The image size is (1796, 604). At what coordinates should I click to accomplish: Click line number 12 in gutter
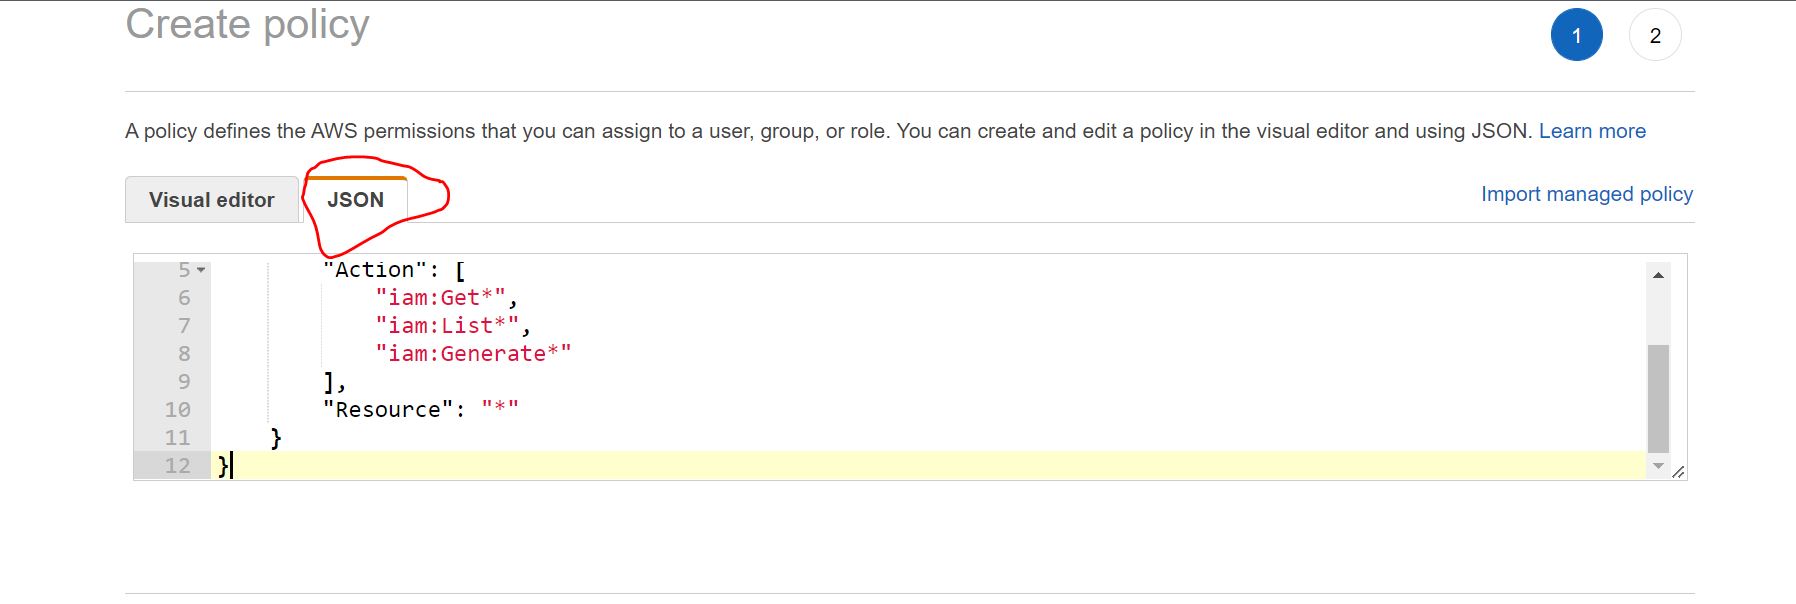tap(177, 466)
